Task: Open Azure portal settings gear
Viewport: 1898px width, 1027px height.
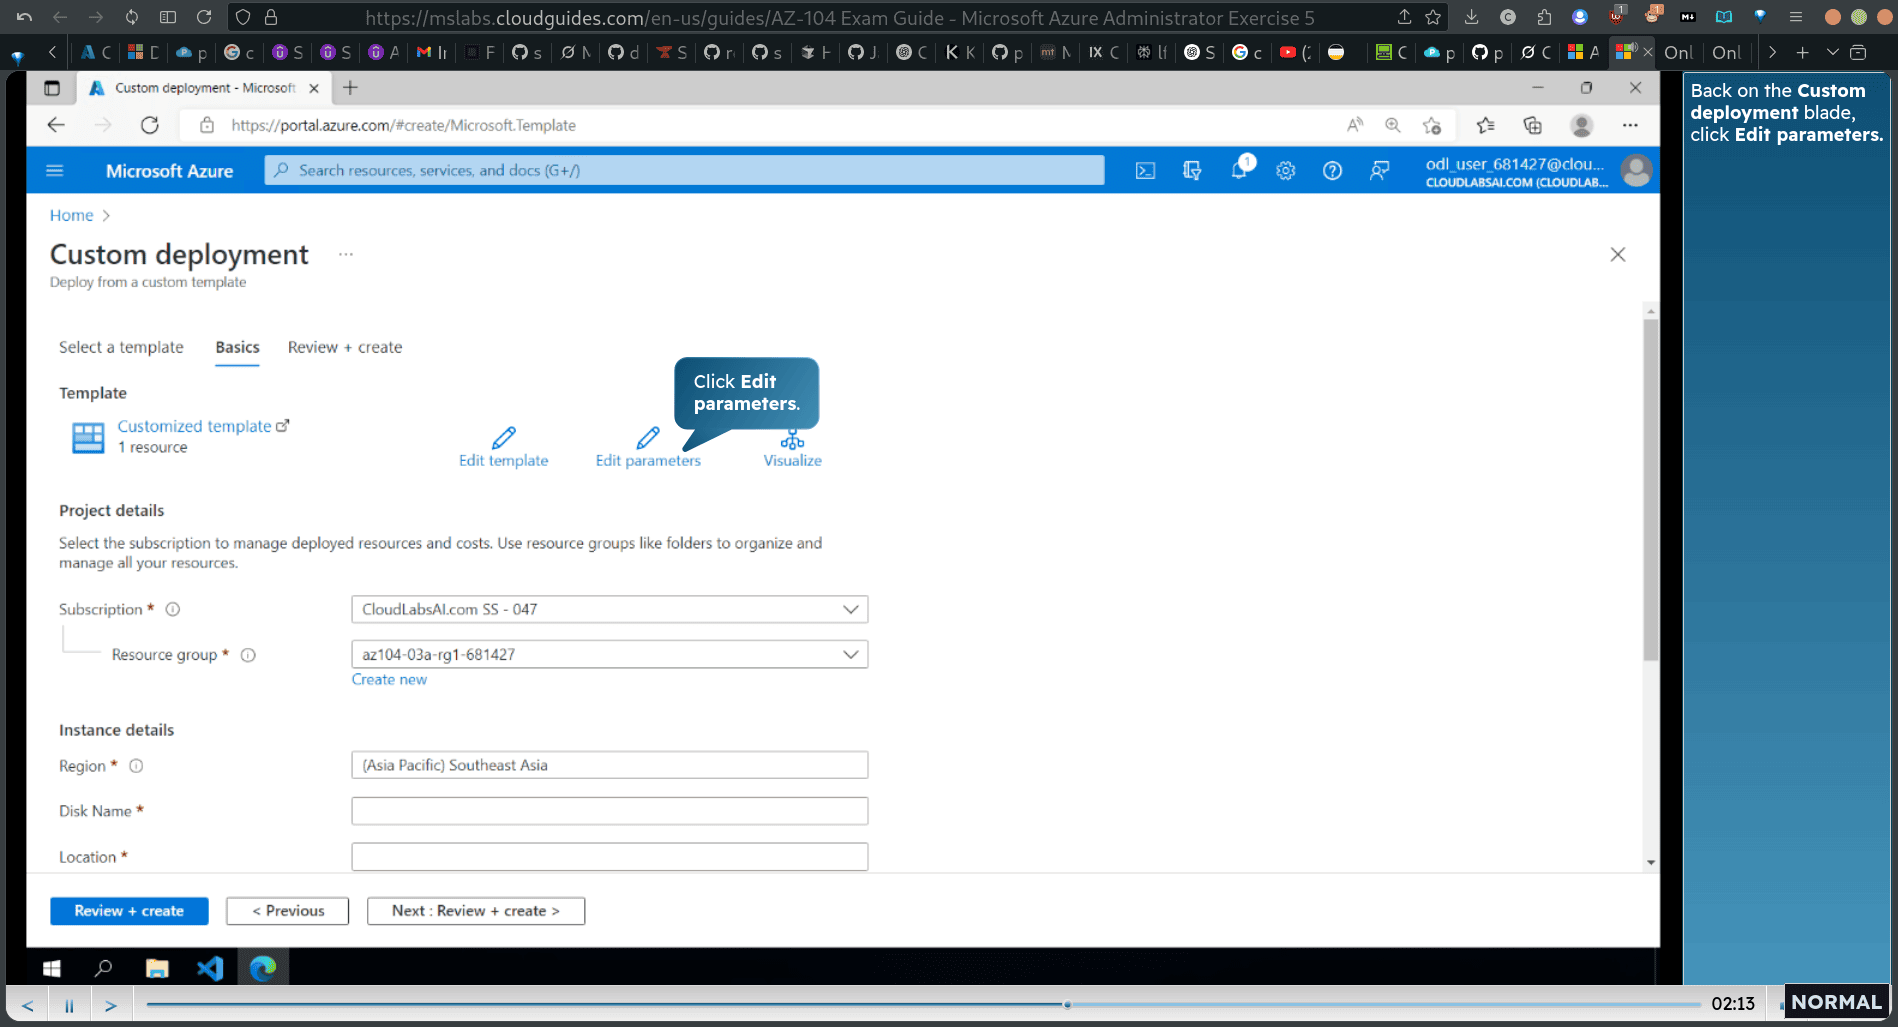Action: point(1286,171)
